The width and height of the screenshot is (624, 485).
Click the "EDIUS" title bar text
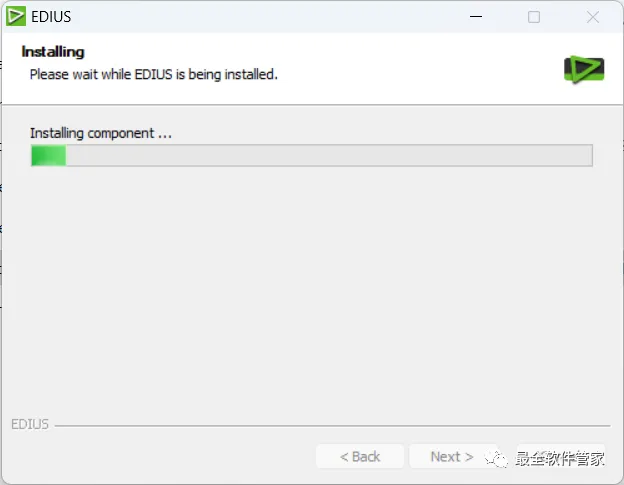51,17
